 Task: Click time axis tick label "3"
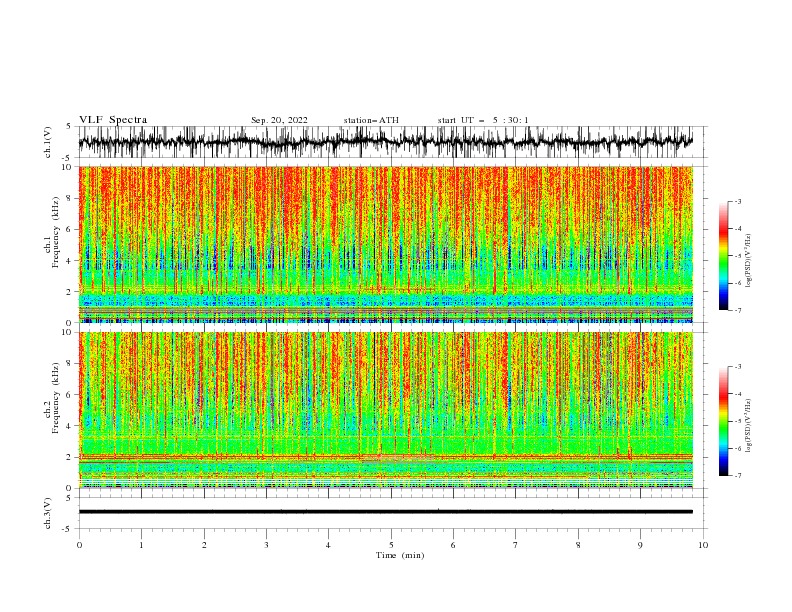tap(266, 545)
